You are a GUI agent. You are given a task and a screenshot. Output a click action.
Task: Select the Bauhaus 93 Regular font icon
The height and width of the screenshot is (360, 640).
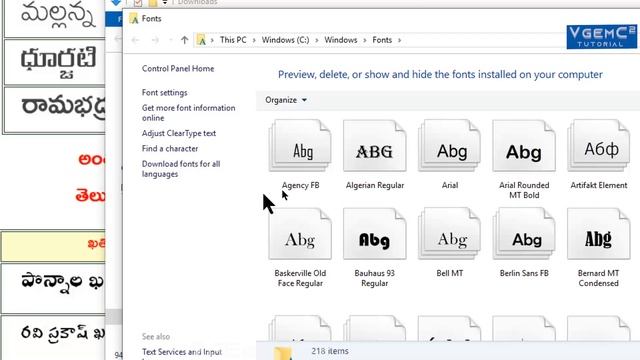click(x=375, y=234)
